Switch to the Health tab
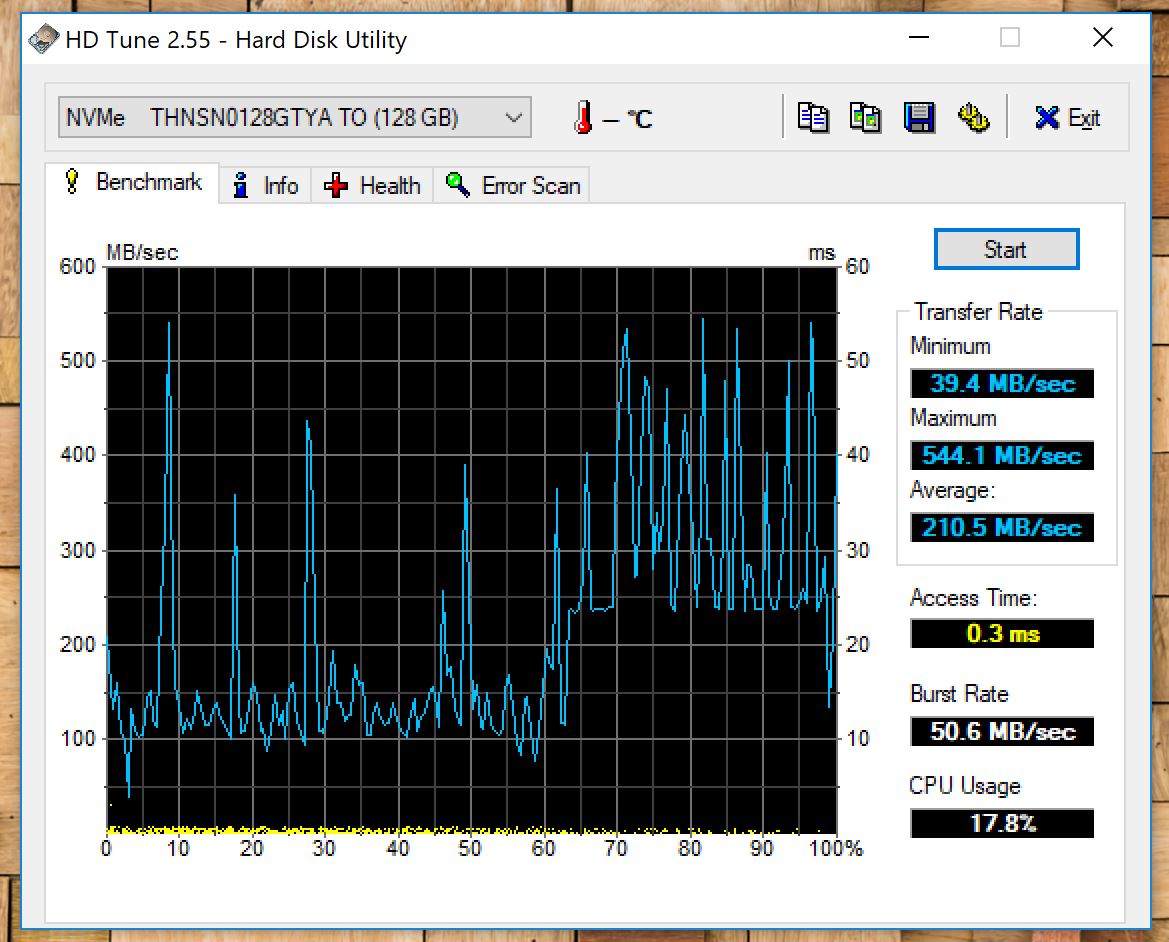The height and width of the screenshot is (942, 1169). point(372,185)
